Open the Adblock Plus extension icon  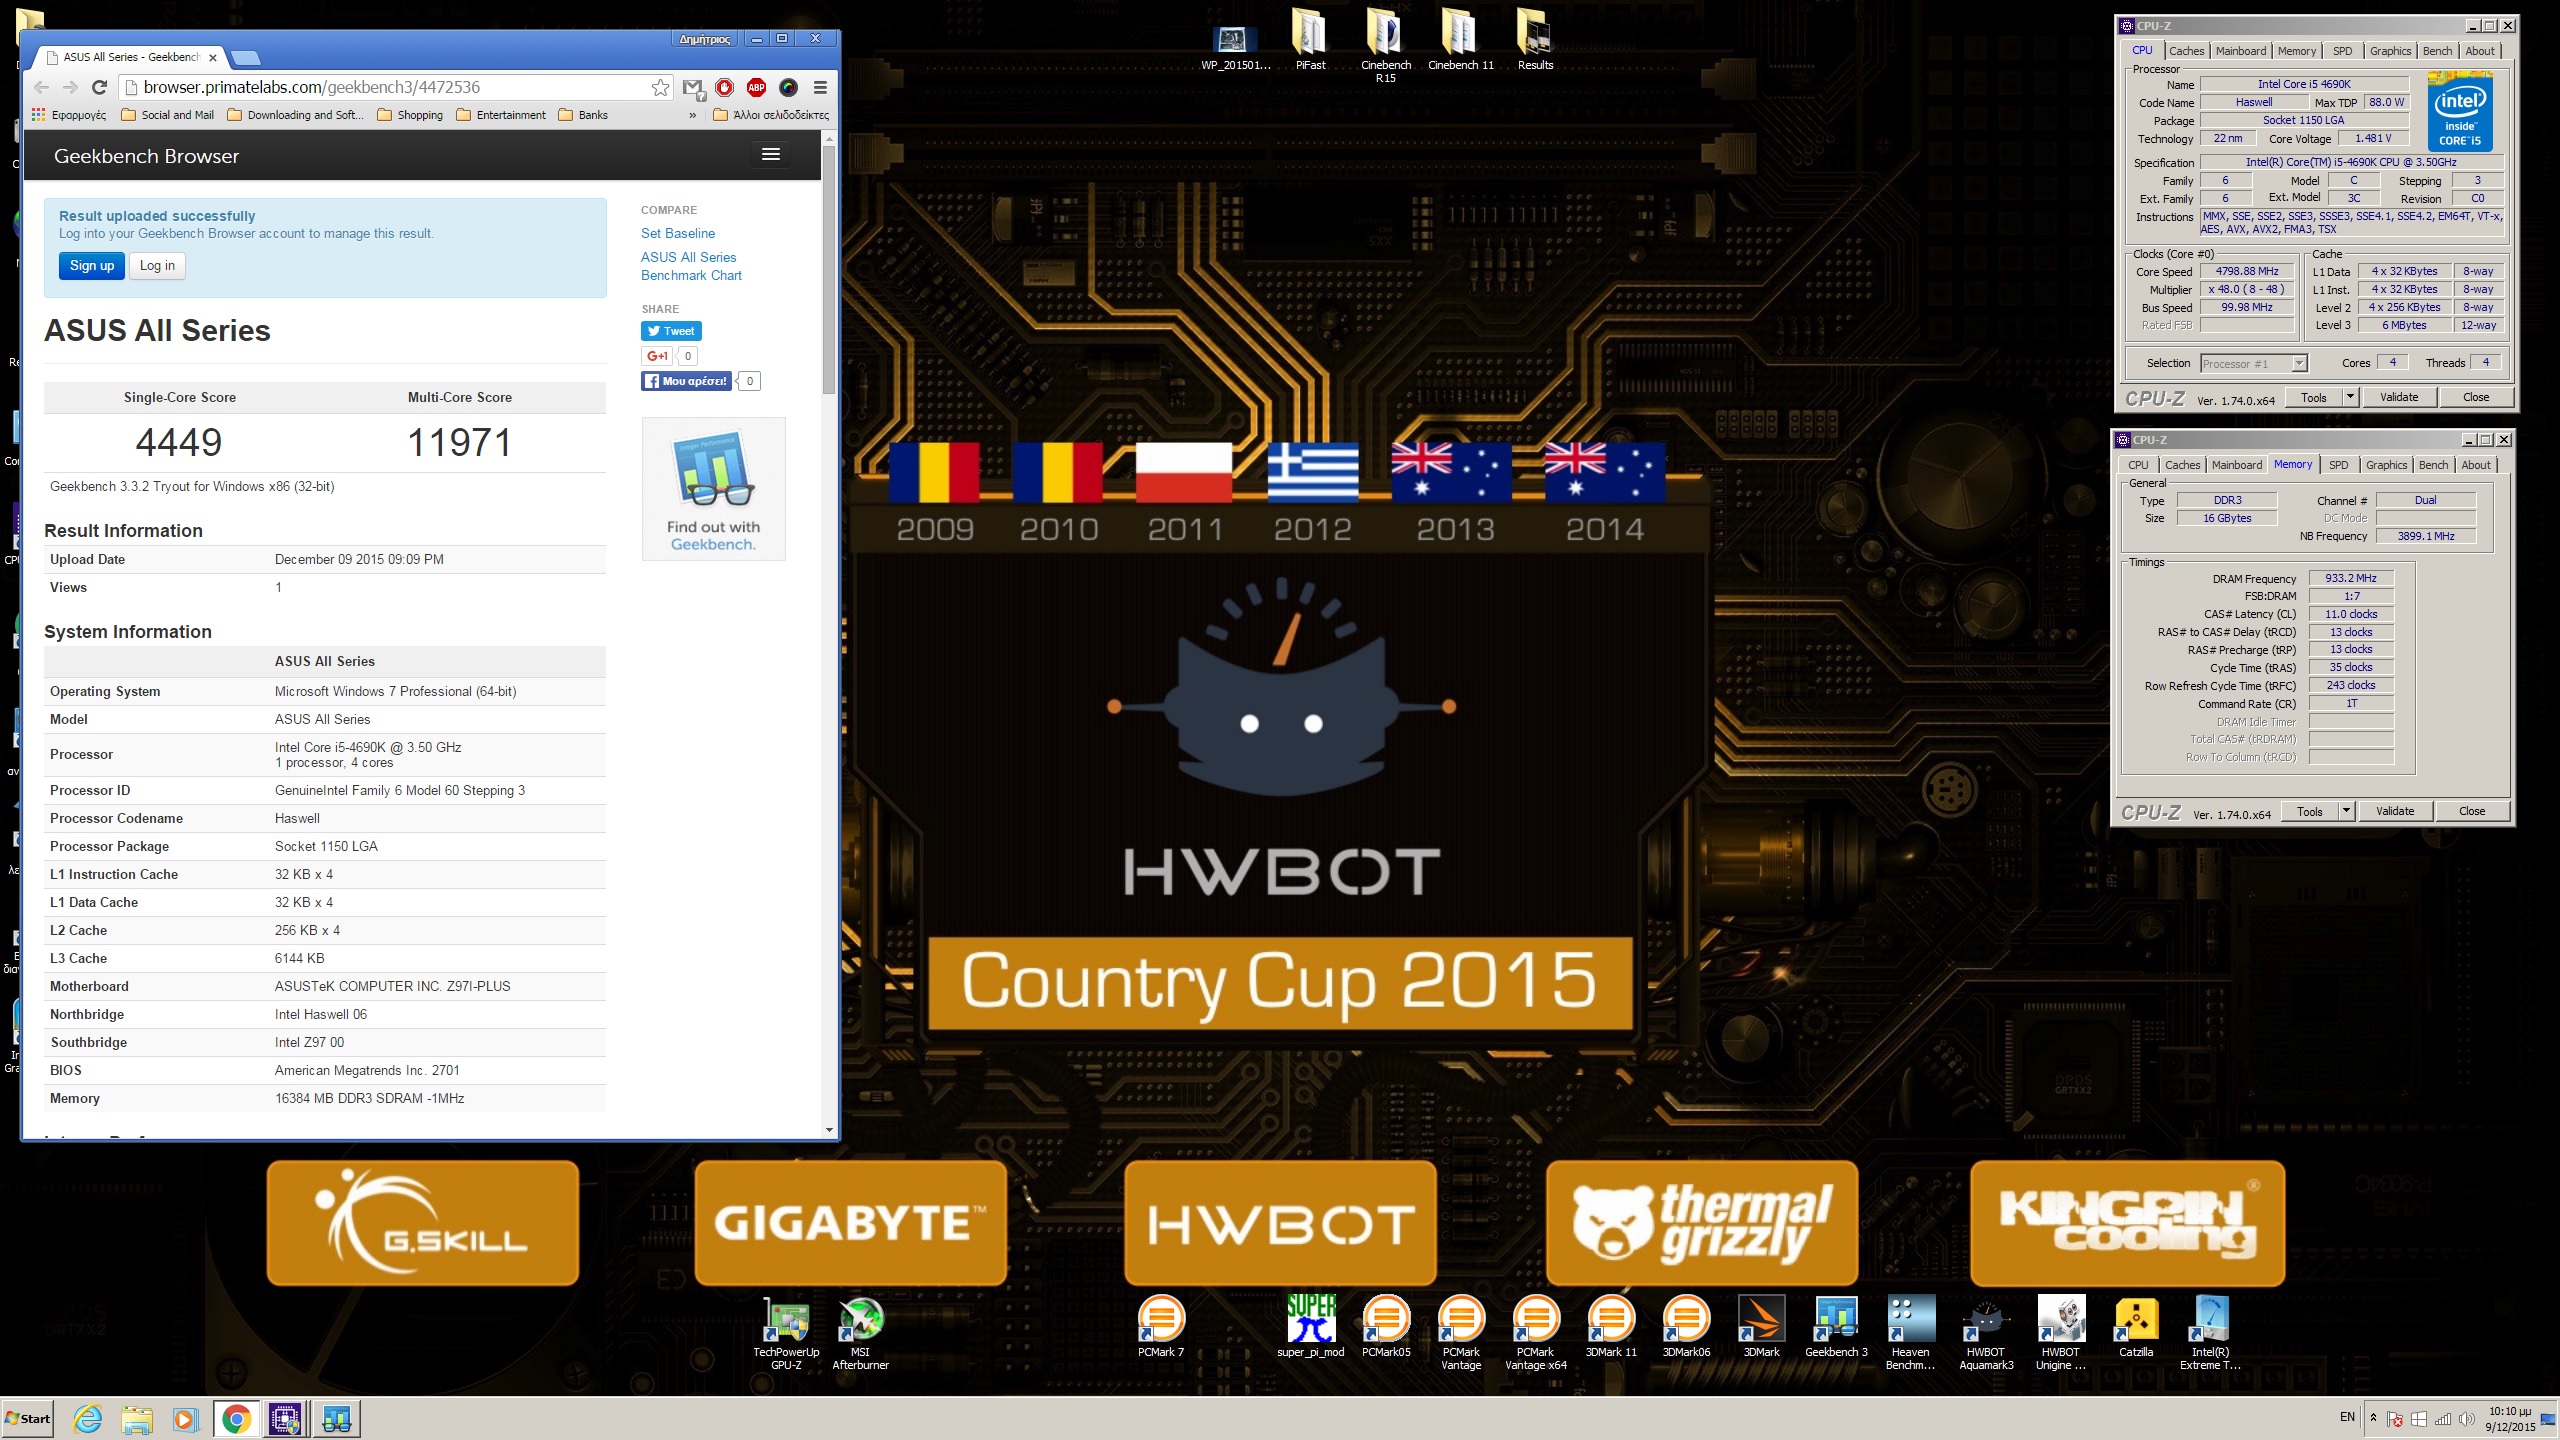756,88
